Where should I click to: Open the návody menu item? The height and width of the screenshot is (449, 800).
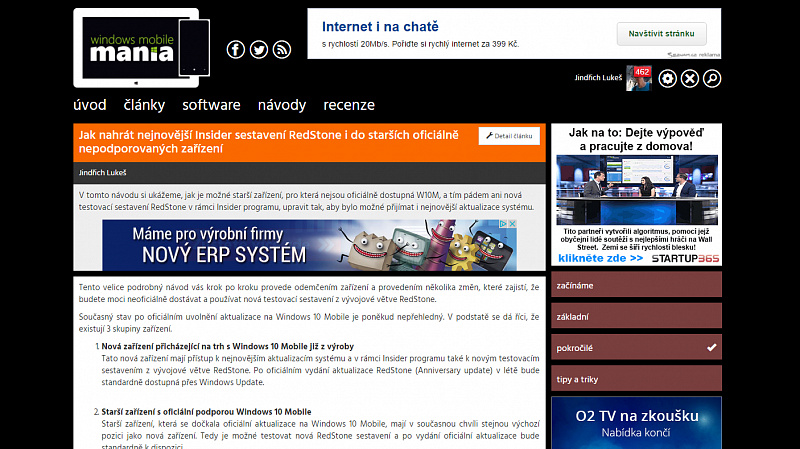282,105
